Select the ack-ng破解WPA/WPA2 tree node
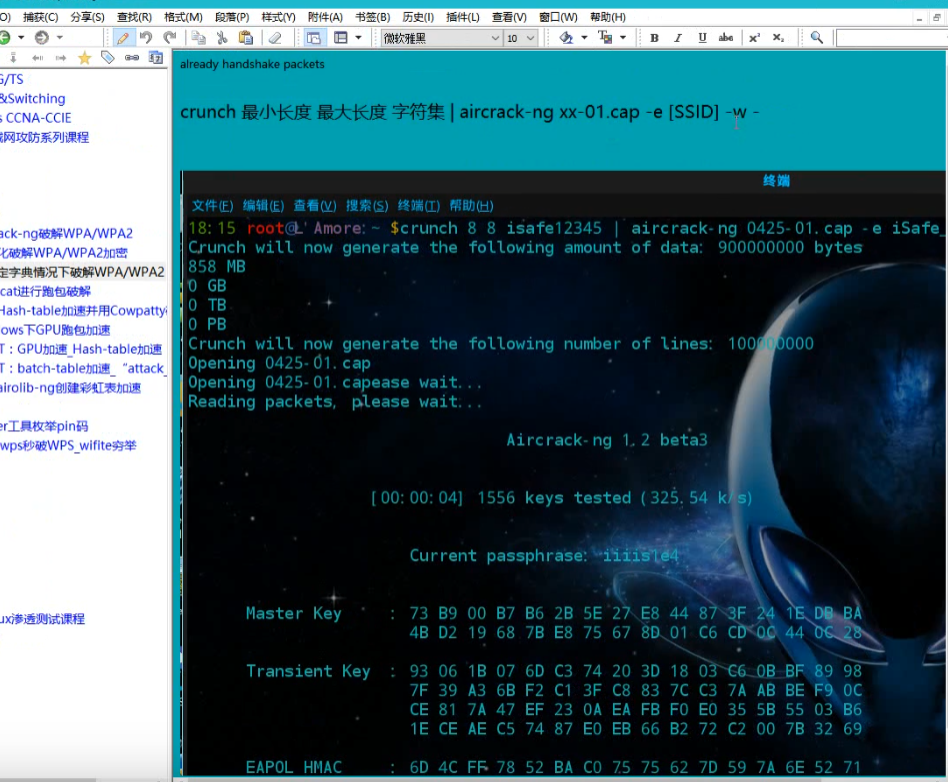 coord(67,233)
